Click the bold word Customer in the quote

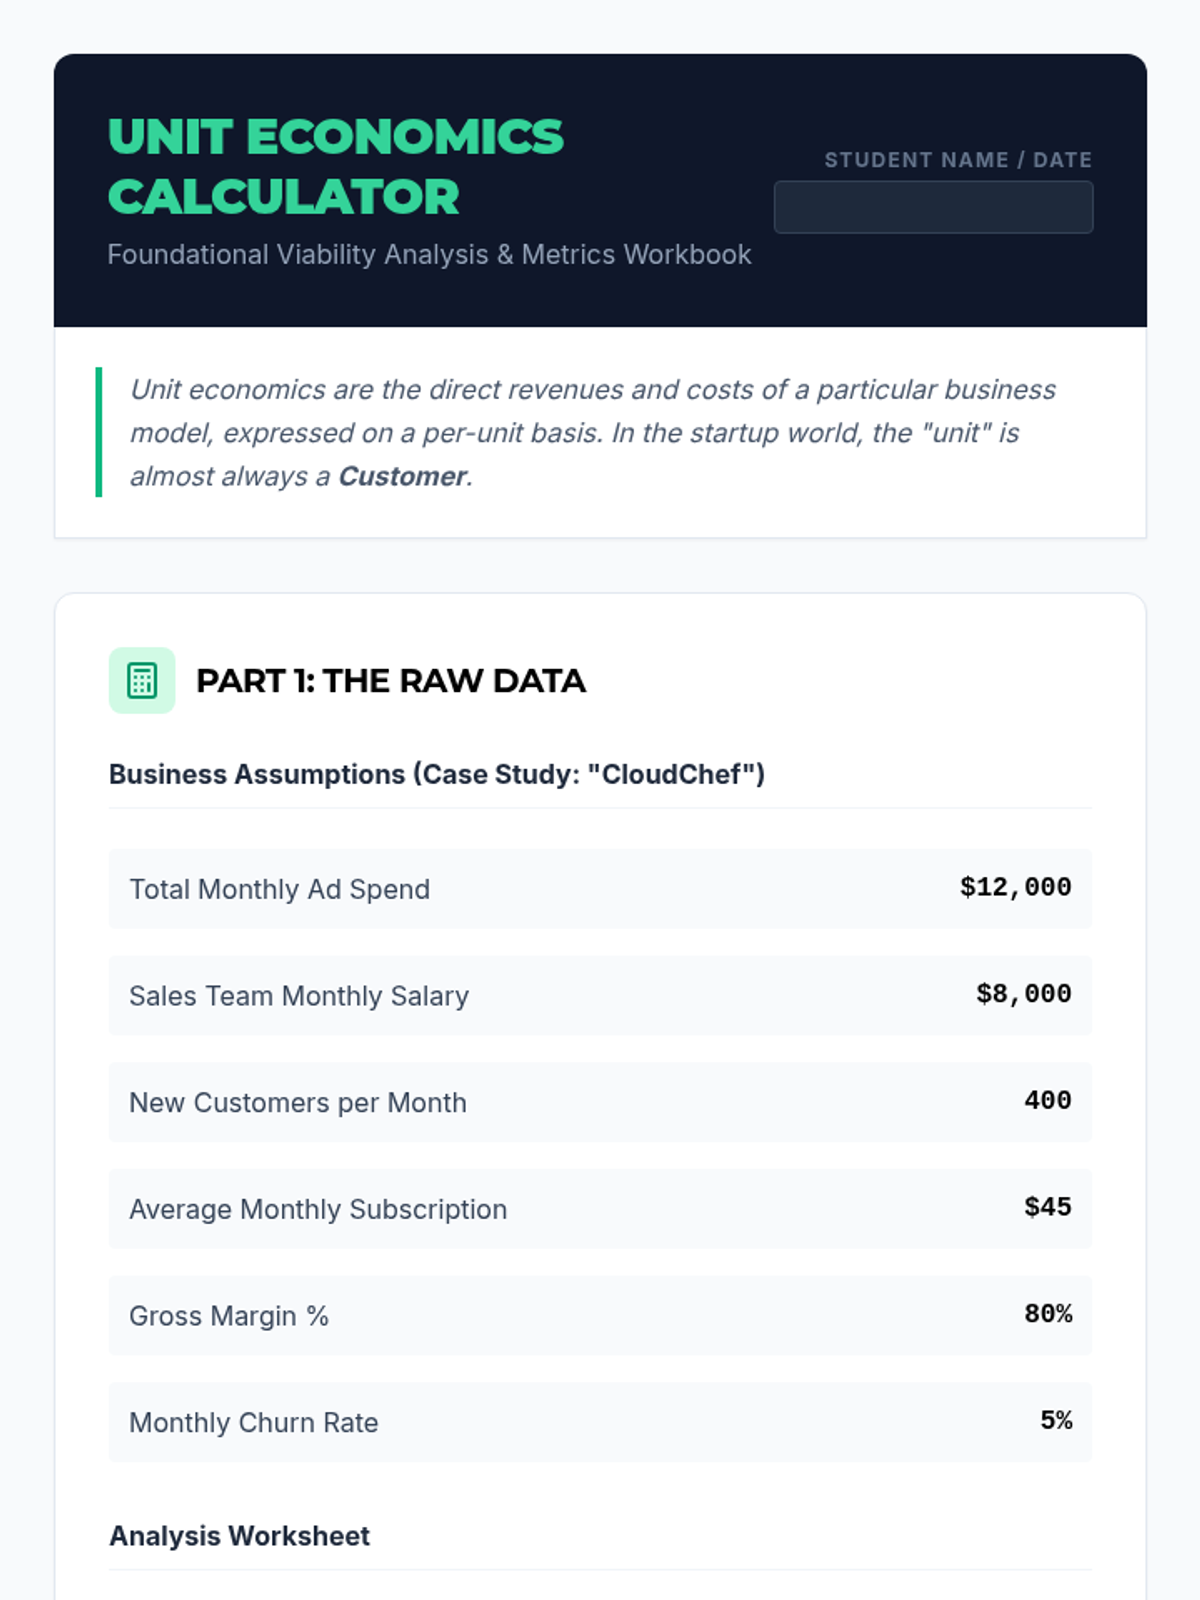tap(402, 476)
